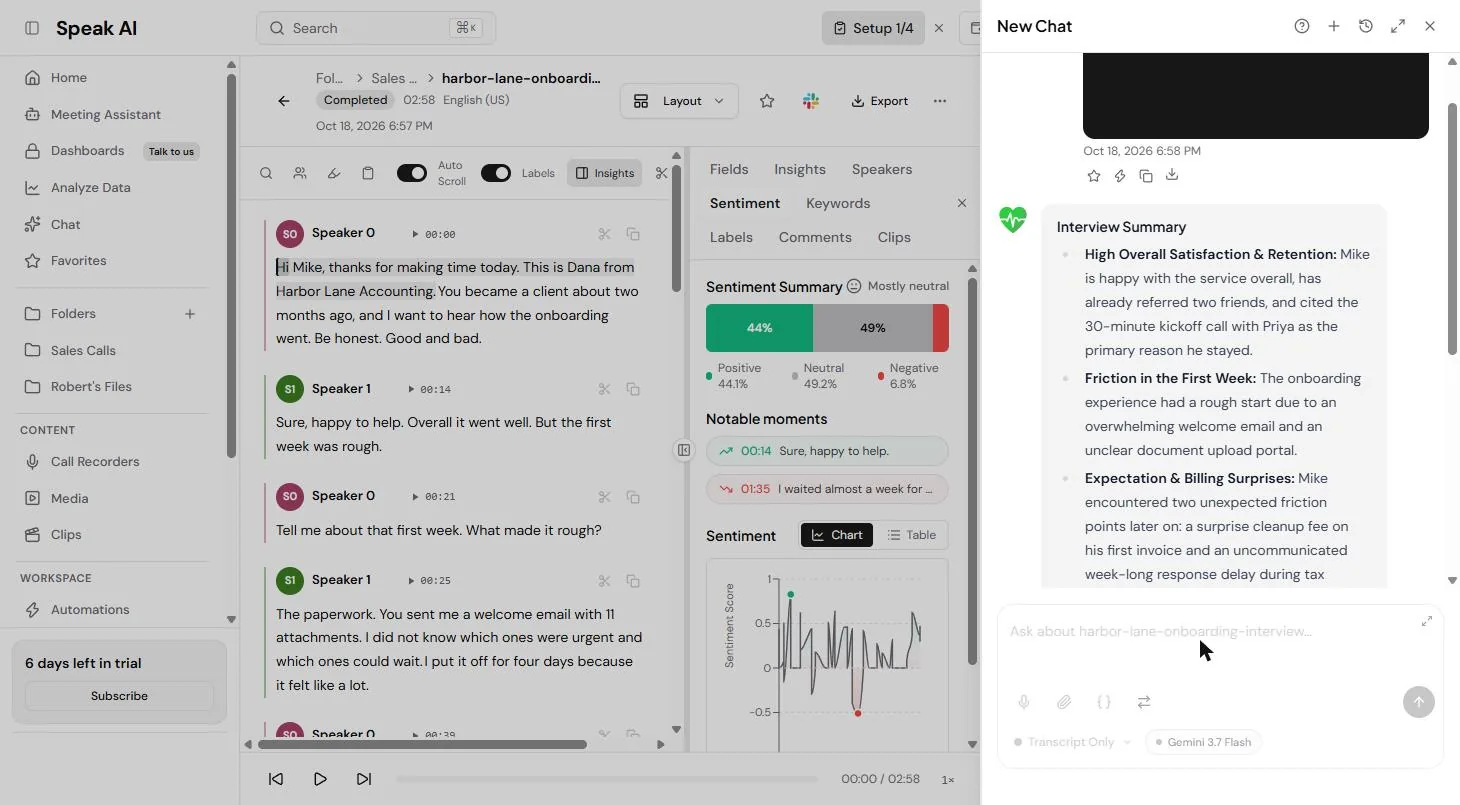Clip Speaker 1's 00:14 segment with scissors
This screenshot has width=1460, height=805.
[x=604, y=389]
